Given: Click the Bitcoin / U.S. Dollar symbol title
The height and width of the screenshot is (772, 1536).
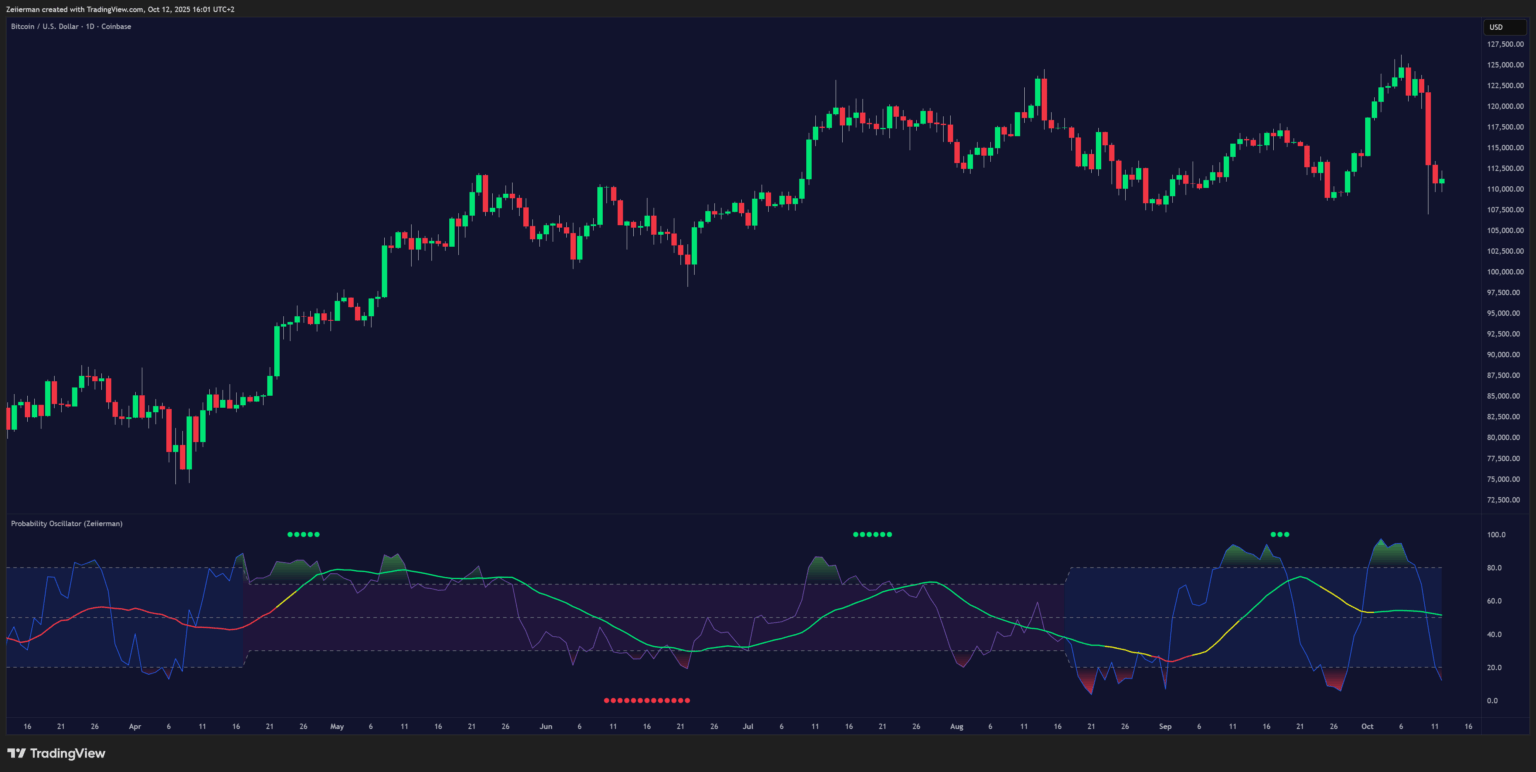Looking at the screenshot, I should [x=70, y=26].
